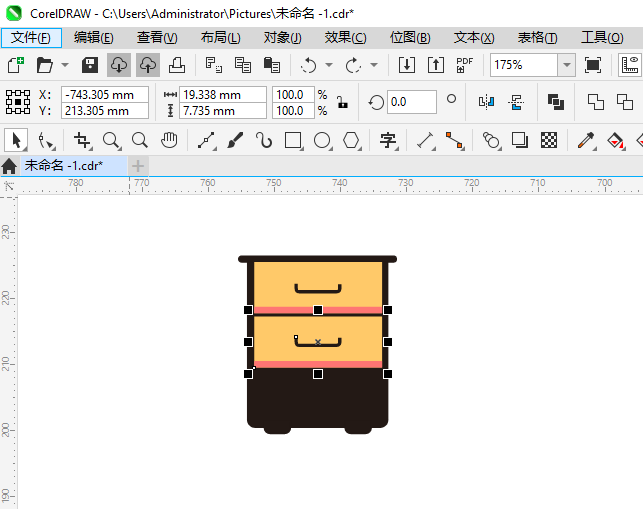This screenshot has width=643, height=509.
Task: Select the Ellipse tool
Action: click(x=322, y=140)
